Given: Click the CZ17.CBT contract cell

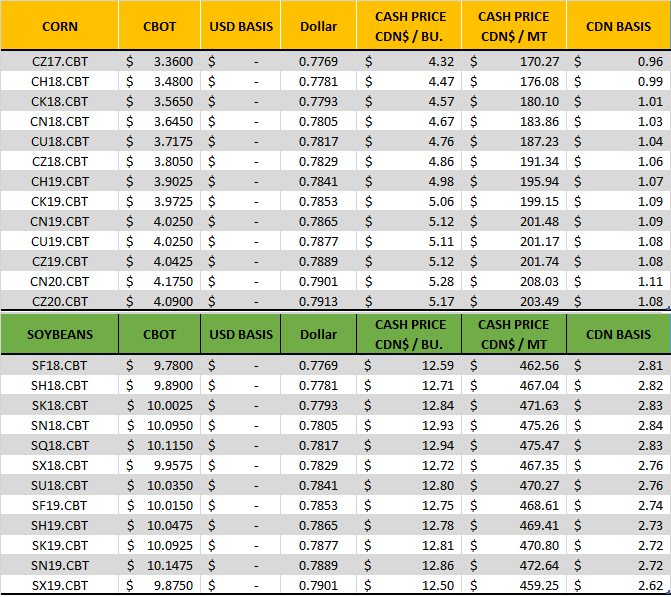Looking at the screenshot, I should (60, 62).
